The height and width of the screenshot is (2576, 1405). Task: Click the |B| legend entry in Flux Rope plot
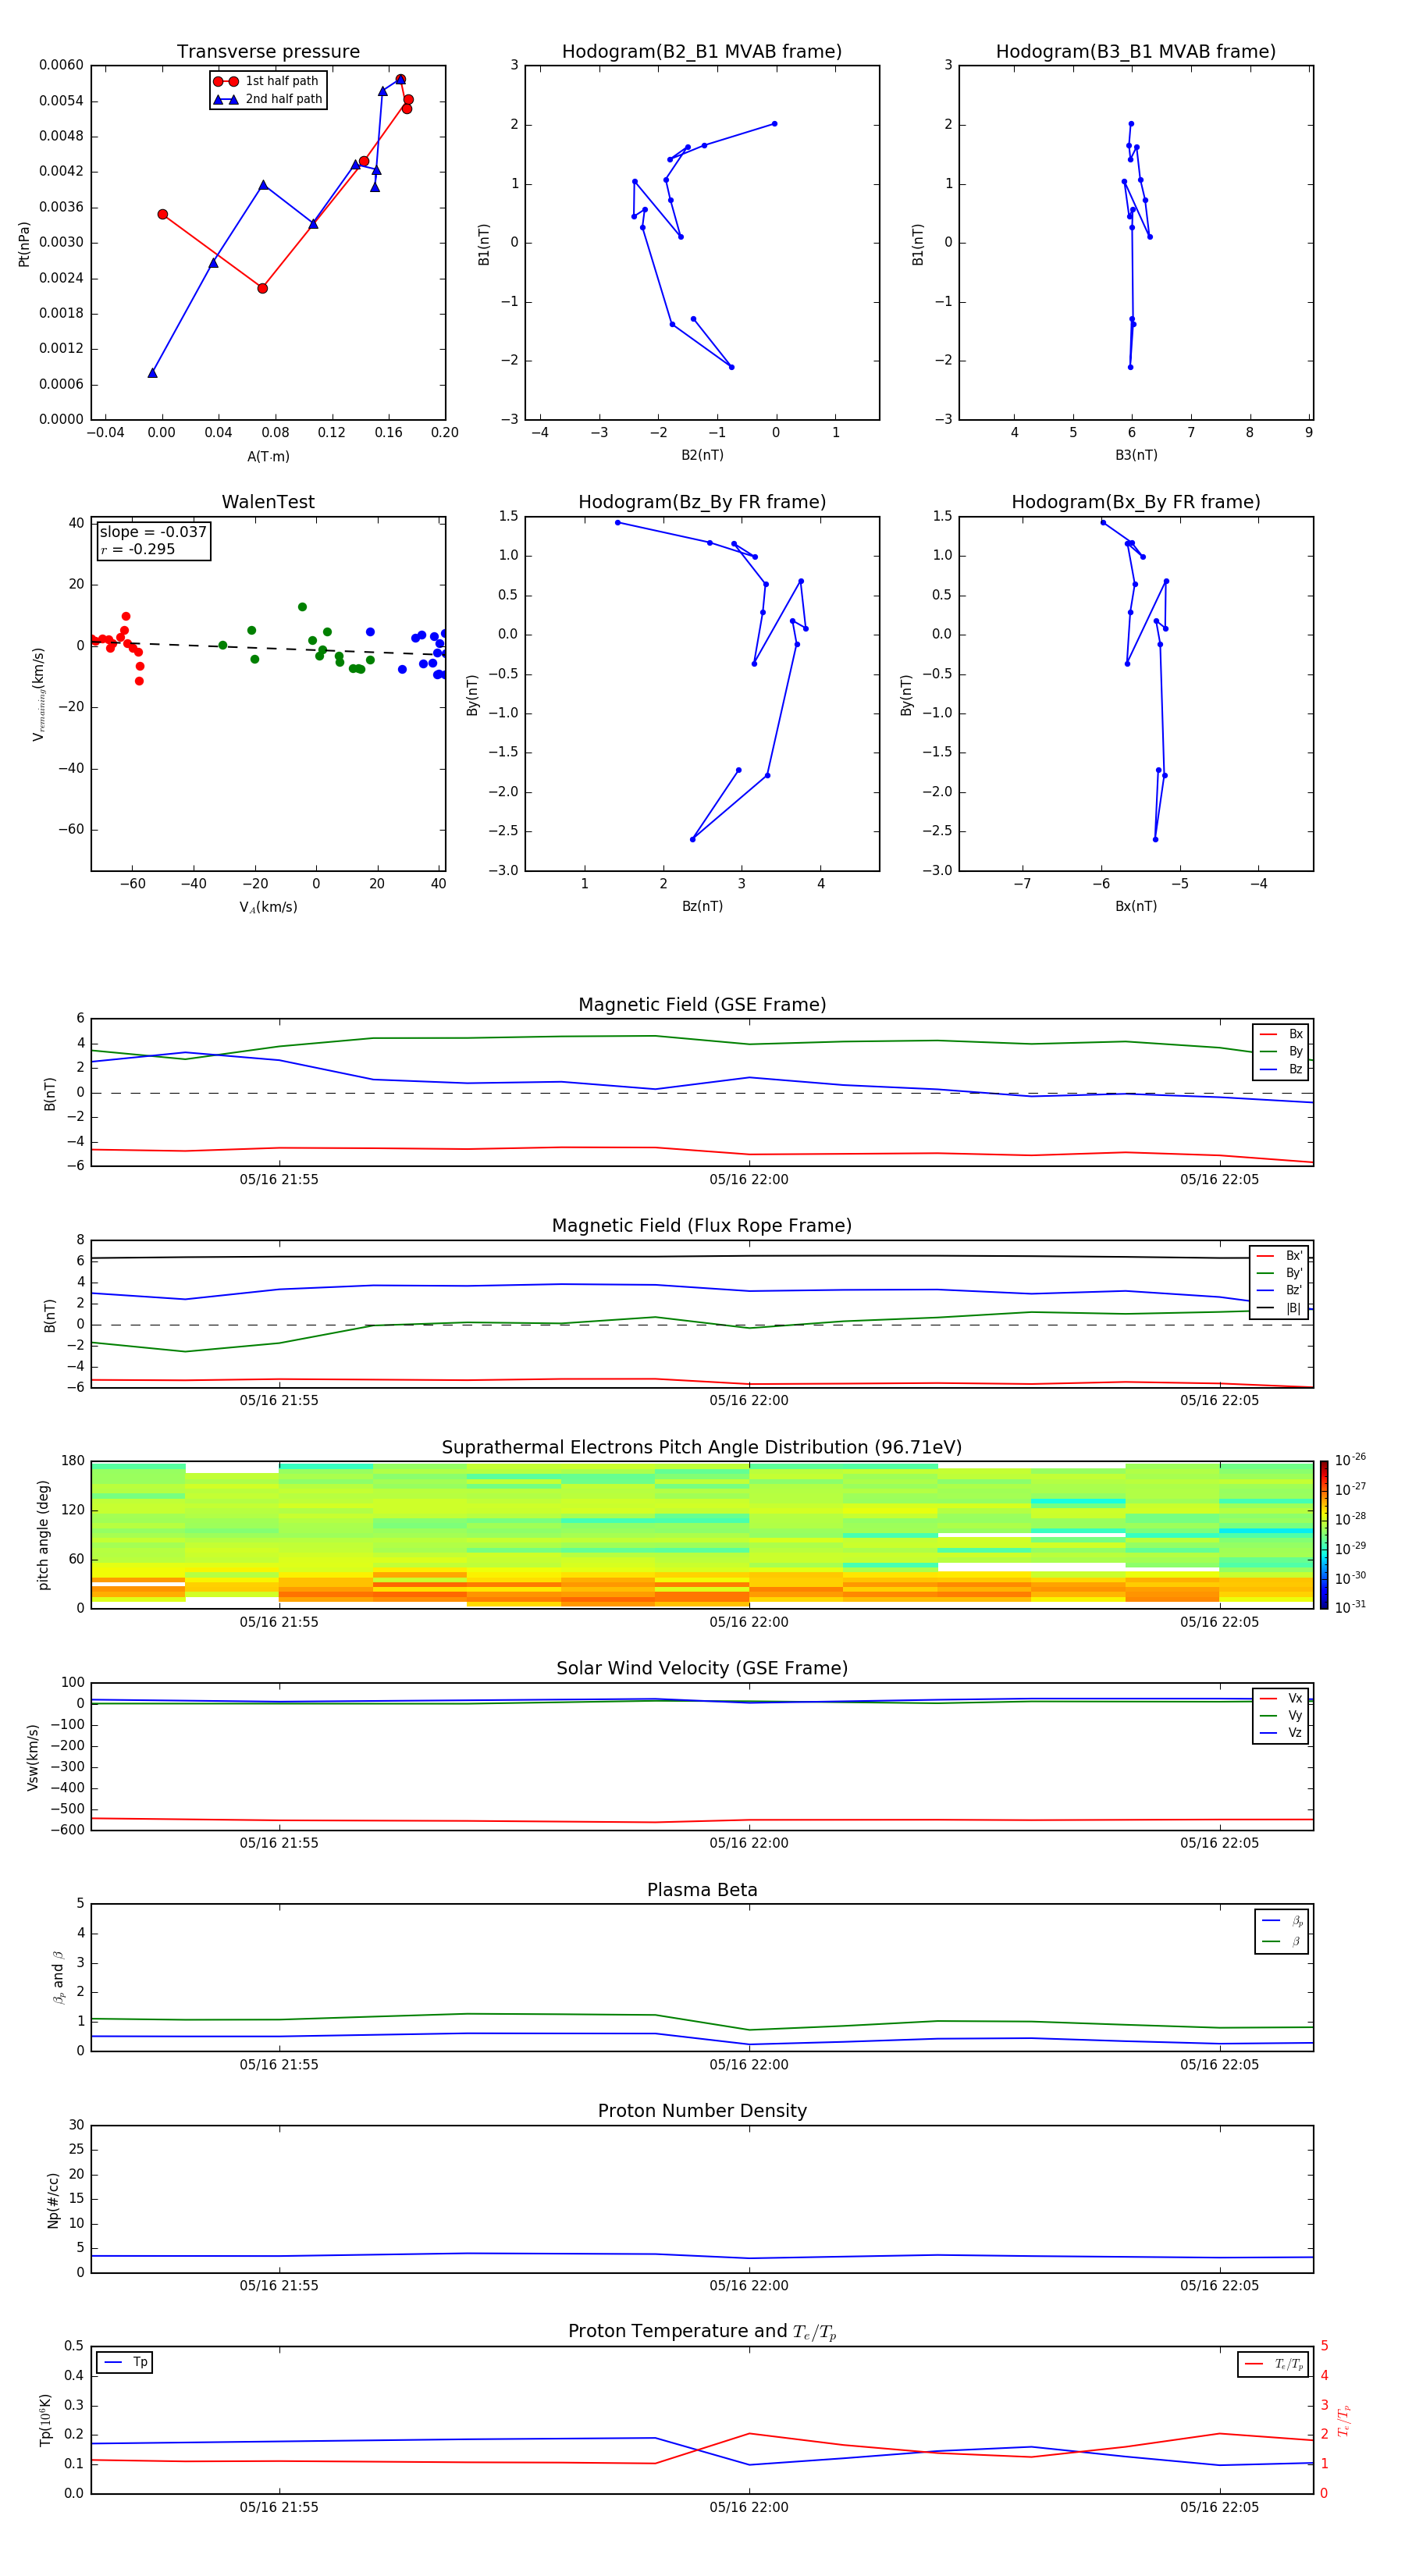pyautogui.click(x=1280, y=1308)
